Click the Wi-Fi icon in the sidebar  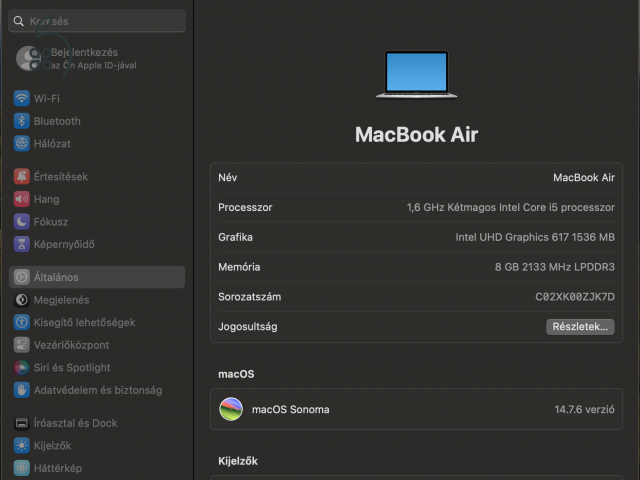(x=22, y=98)
